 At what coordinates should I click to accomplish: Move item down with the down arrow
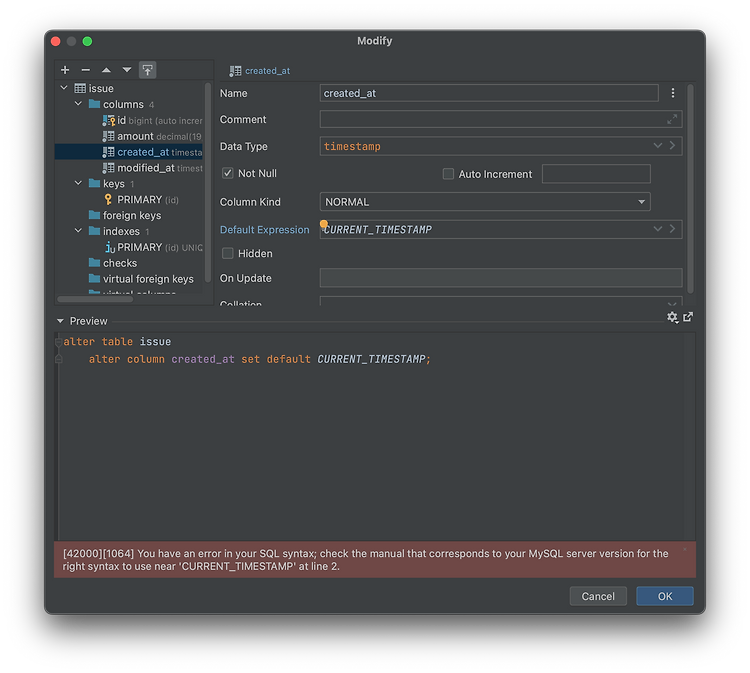[x=127, y=70]
